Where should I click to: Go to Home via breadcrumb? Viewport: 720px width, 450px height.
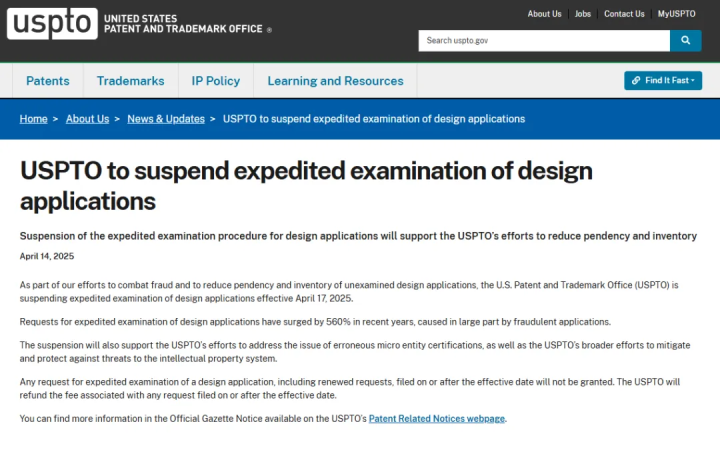pos(33,119)
